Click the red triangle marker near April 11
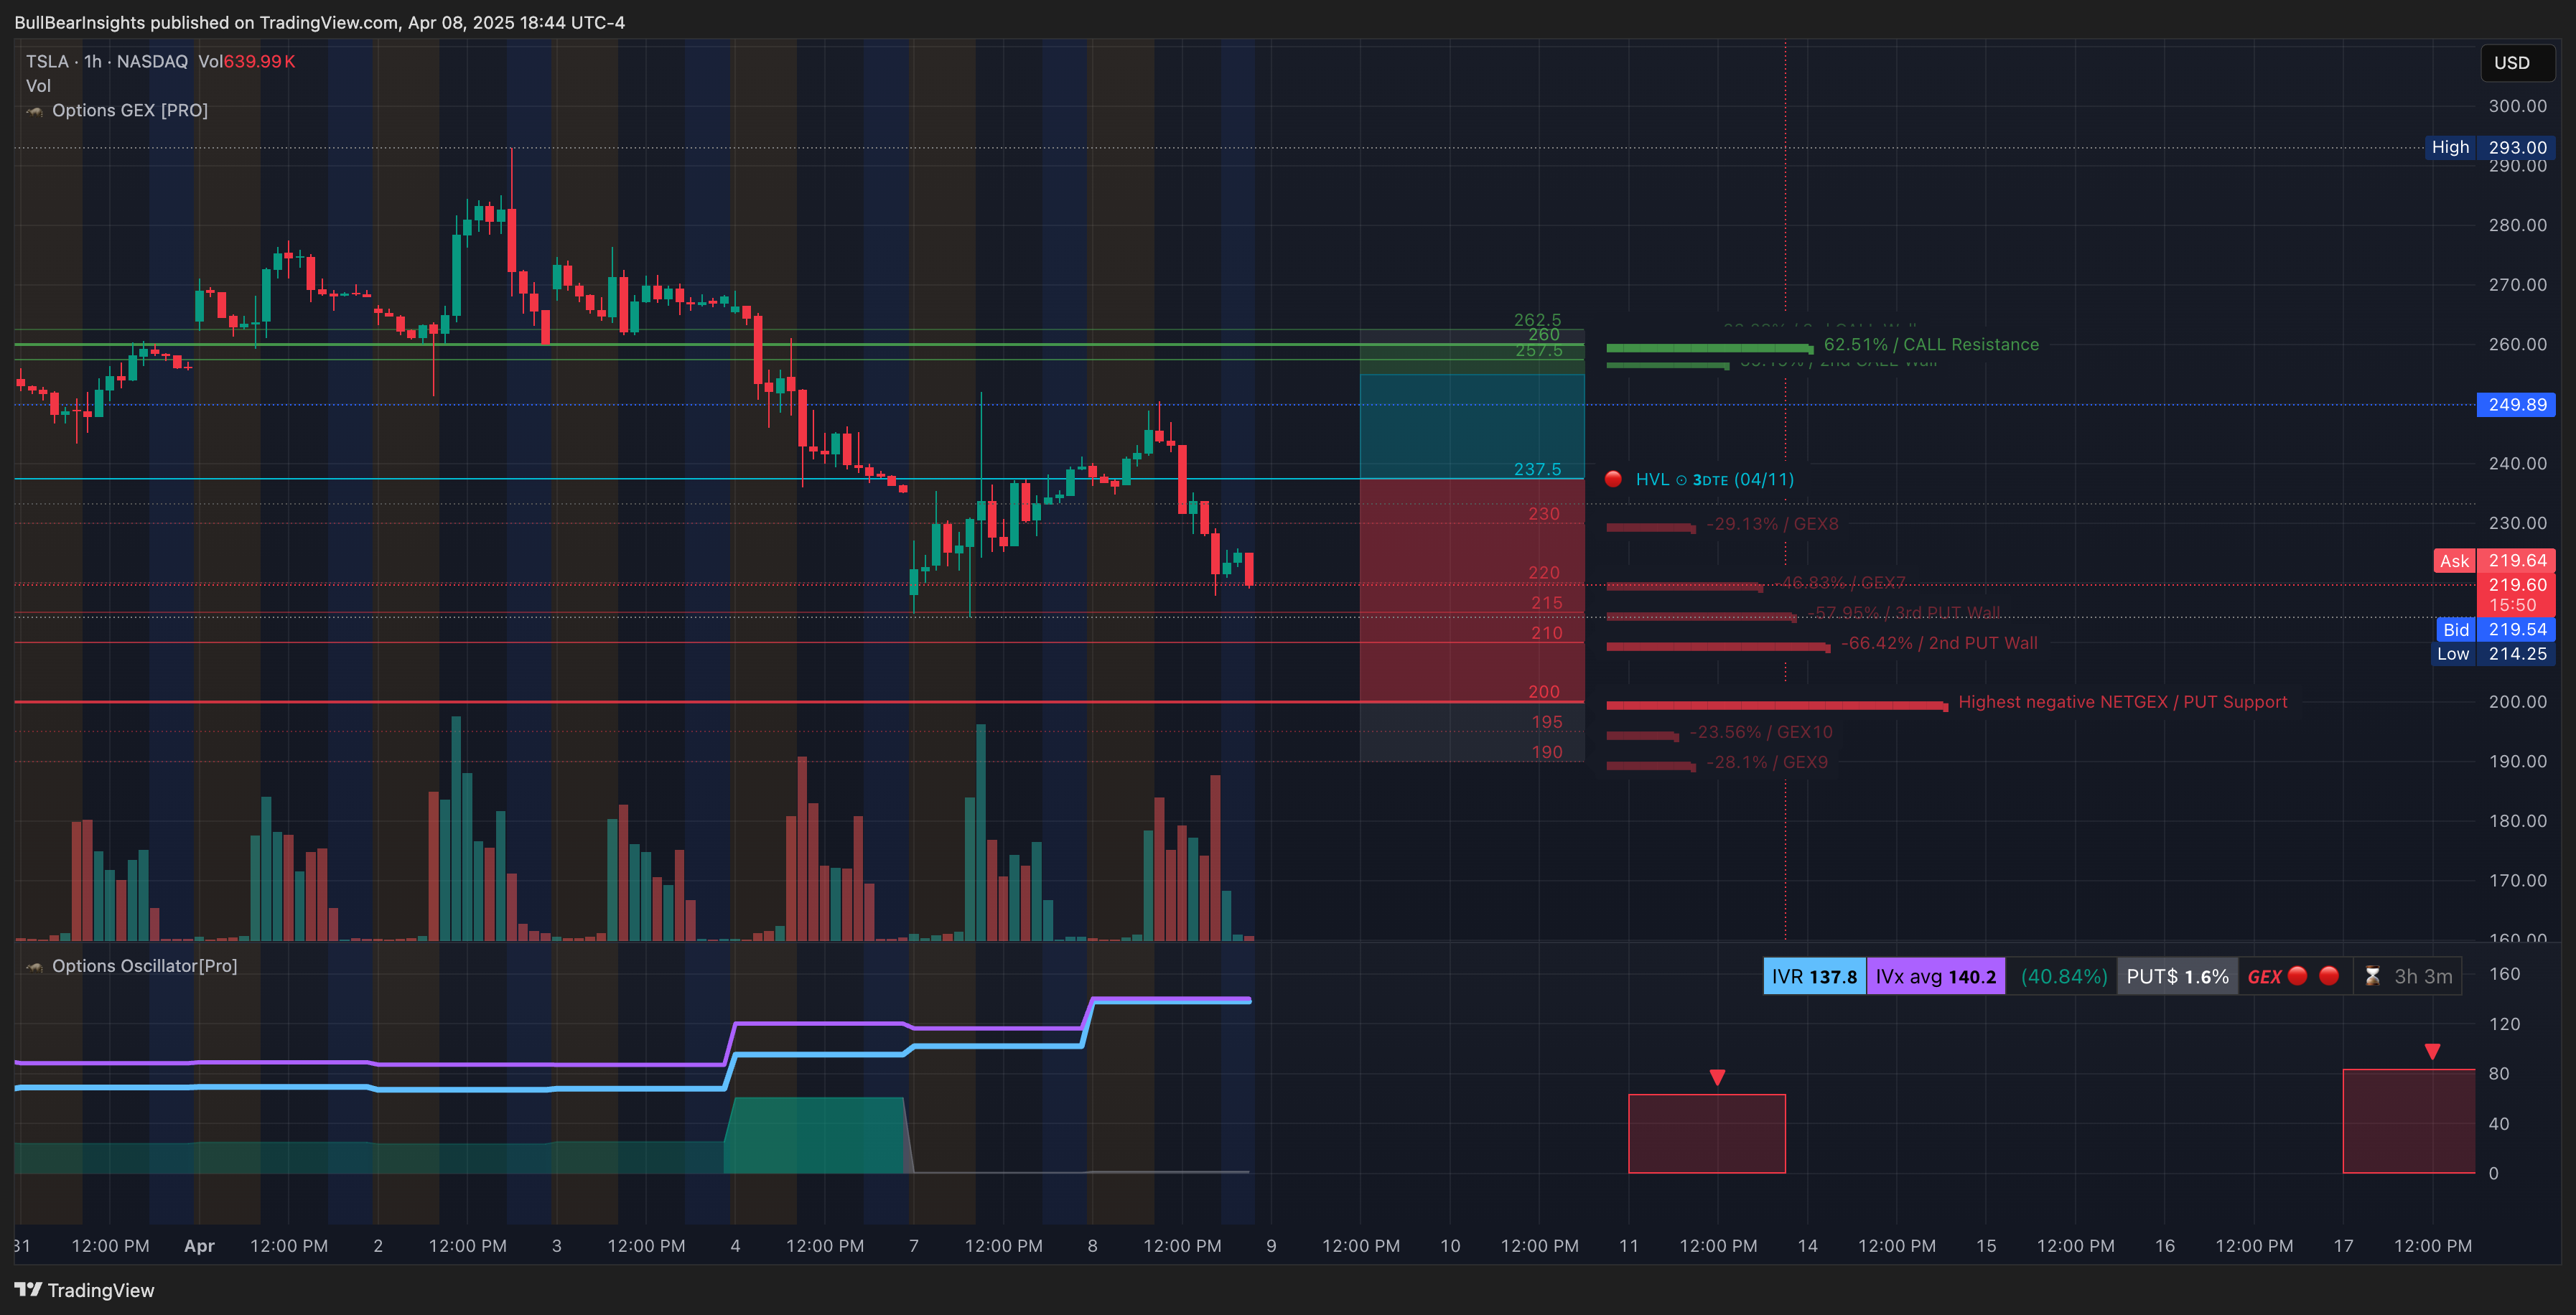 [1717, 1077]
